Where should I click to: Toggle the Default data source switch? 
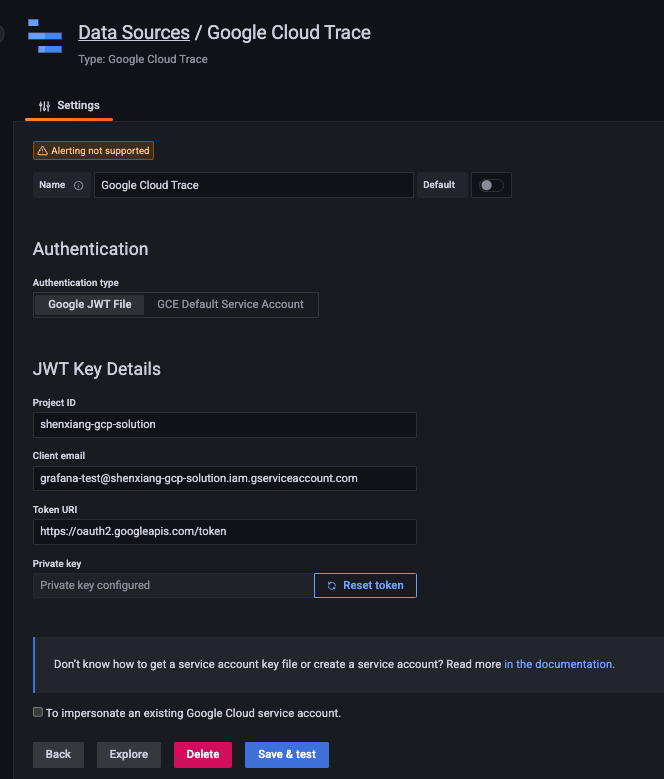[x=489, y=185]
